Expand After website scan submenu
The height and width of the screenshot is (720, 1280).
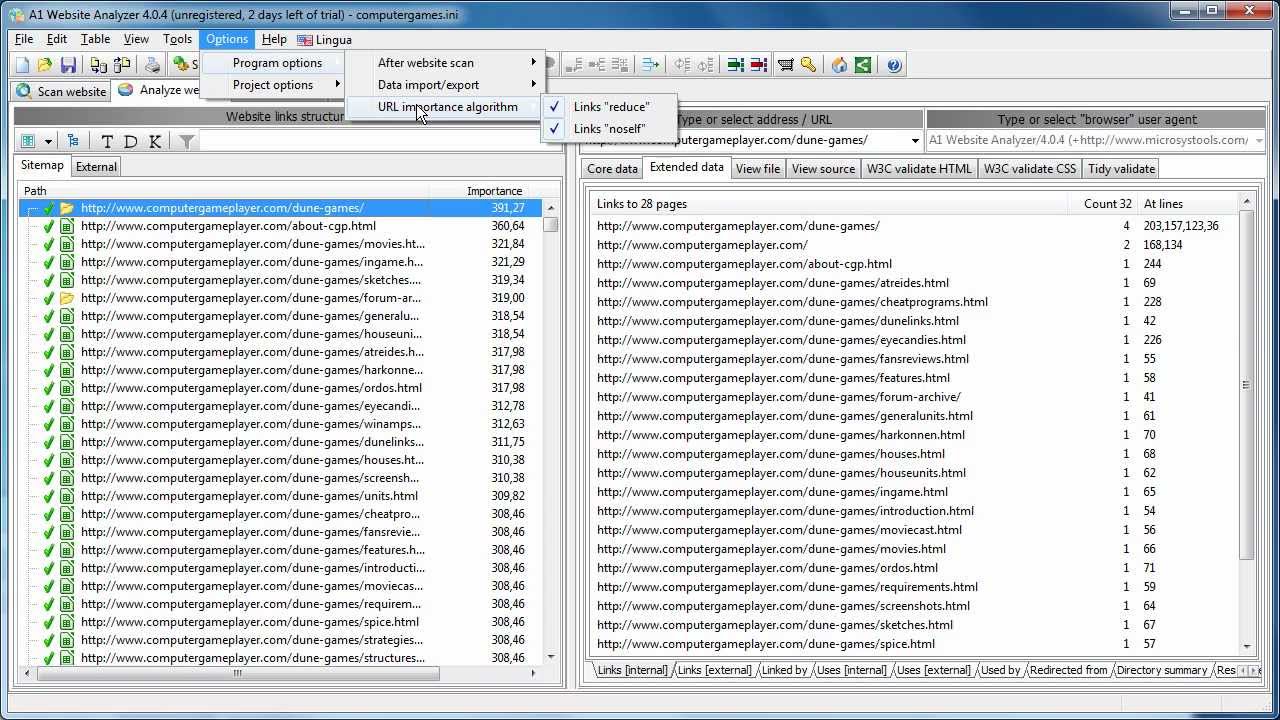click(x=445, y=63)
